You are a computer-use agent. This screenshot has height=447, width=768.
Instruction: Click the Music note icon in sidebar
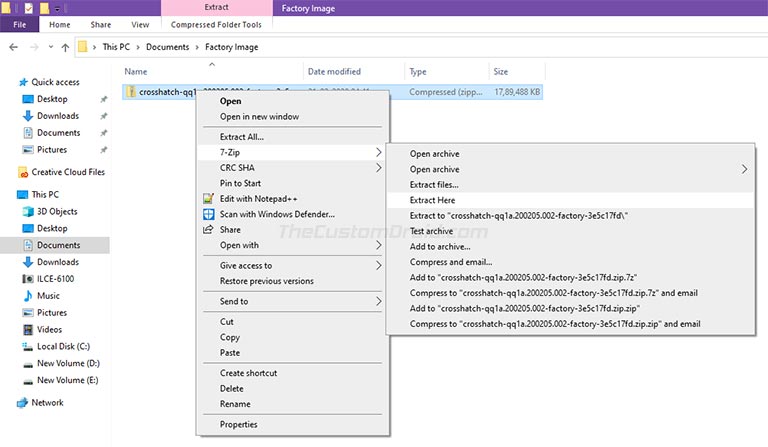[x=28, y=296]
